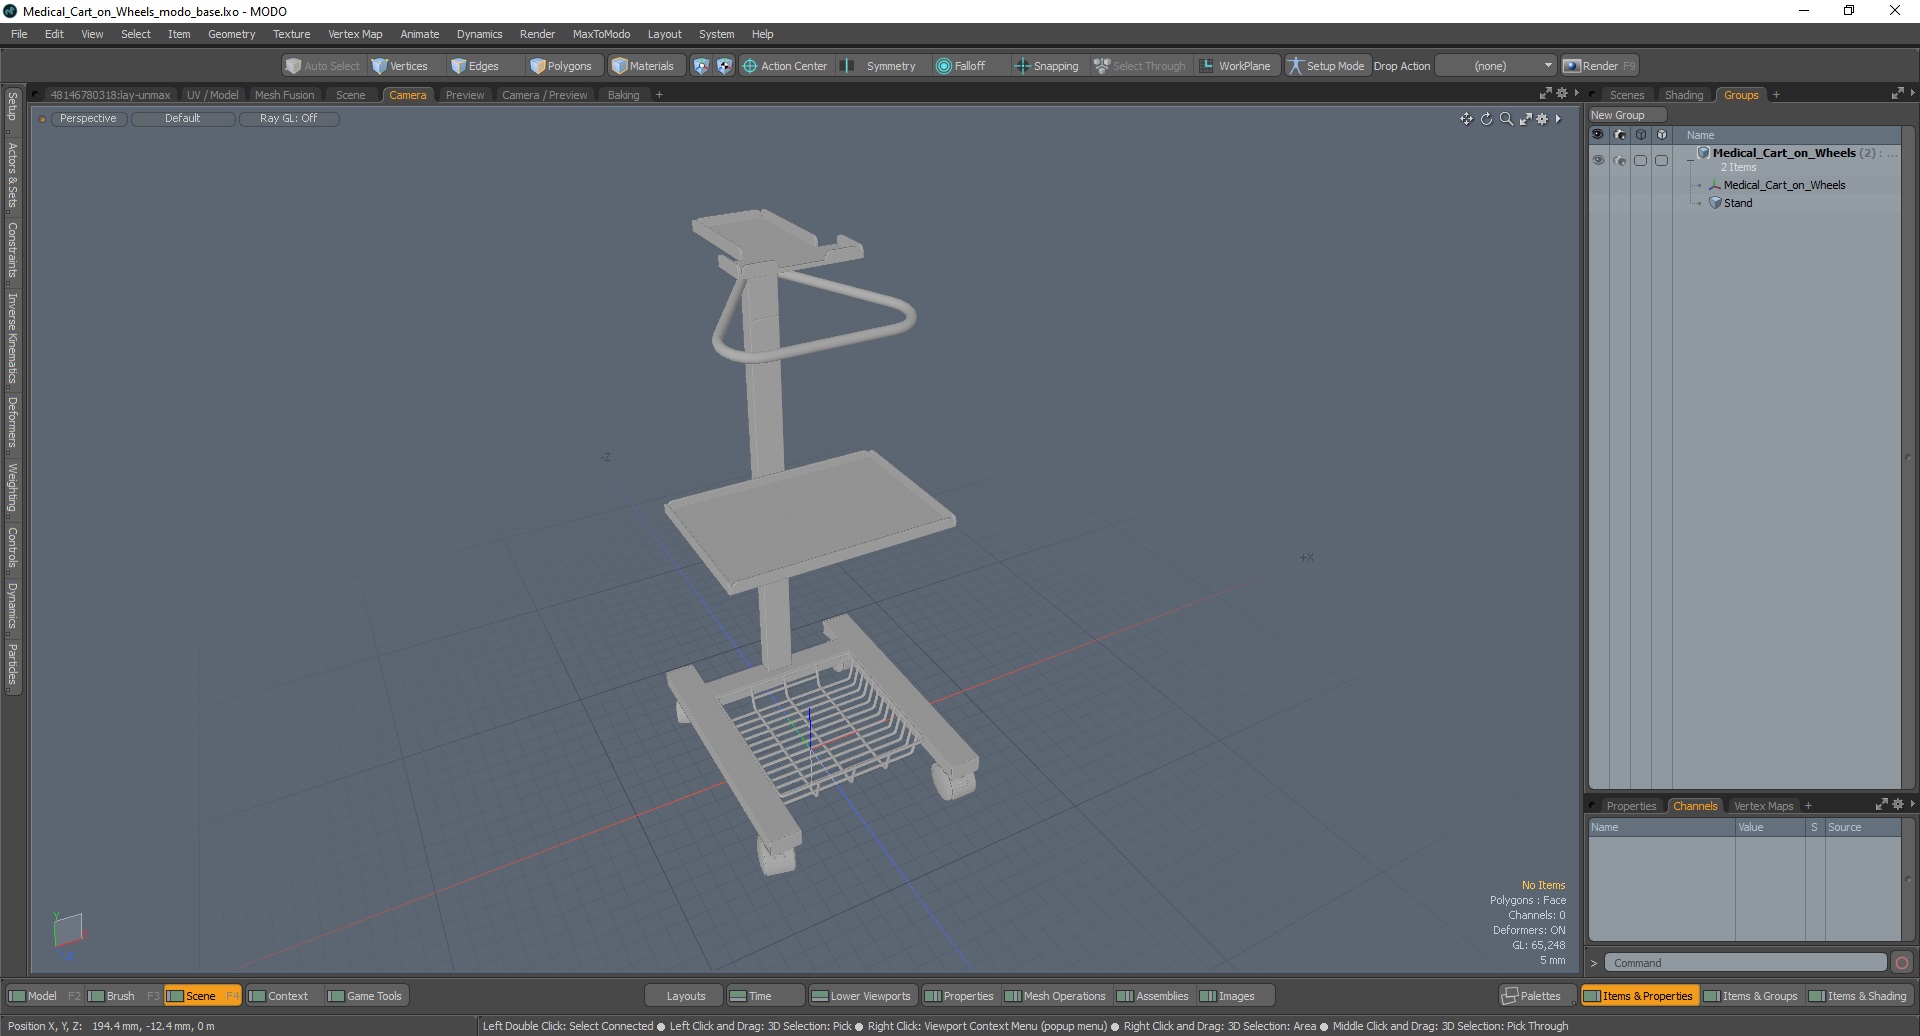
Task: Click the render camera column header icon
Action: pos(1619,135)
